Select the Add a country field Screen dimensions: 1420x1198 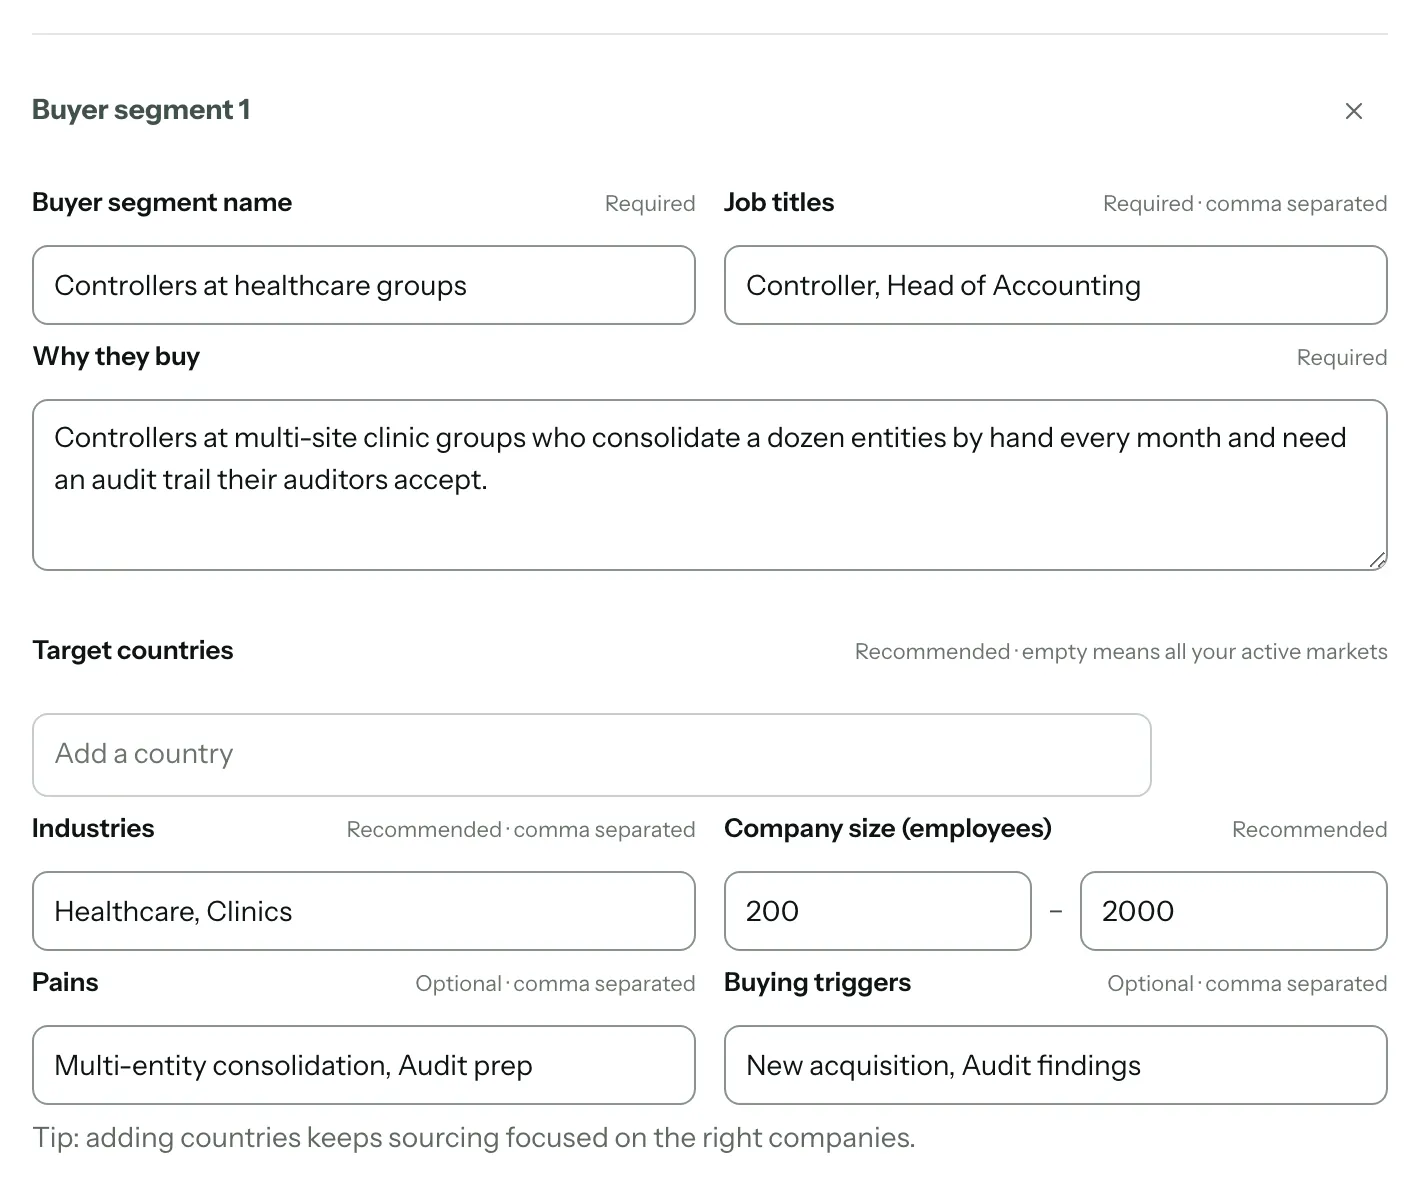[592, 755]
